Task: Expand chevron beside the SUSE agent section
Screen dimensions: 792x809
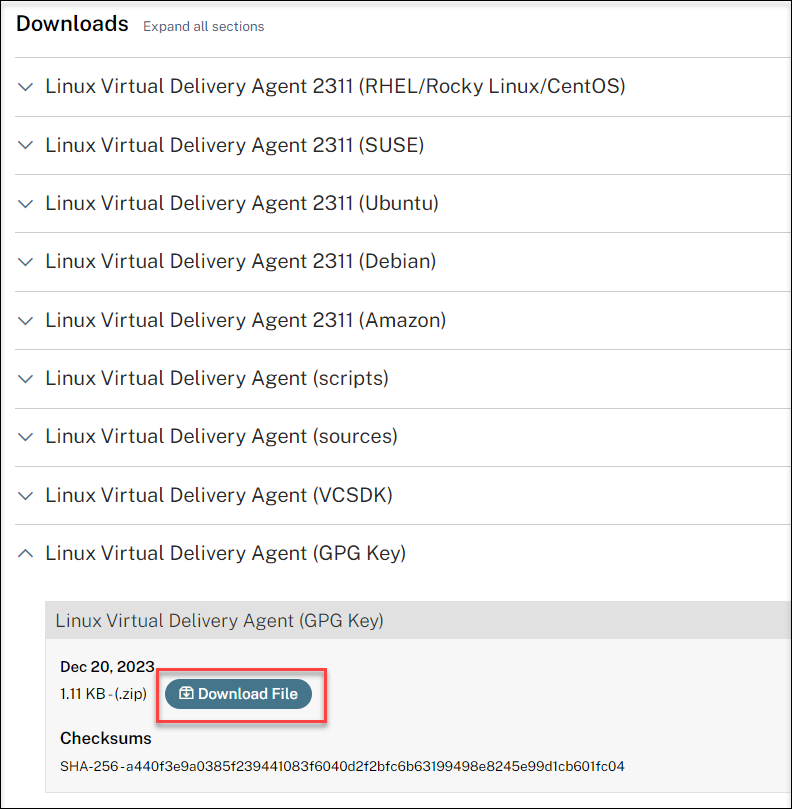Action: point(26,145)
